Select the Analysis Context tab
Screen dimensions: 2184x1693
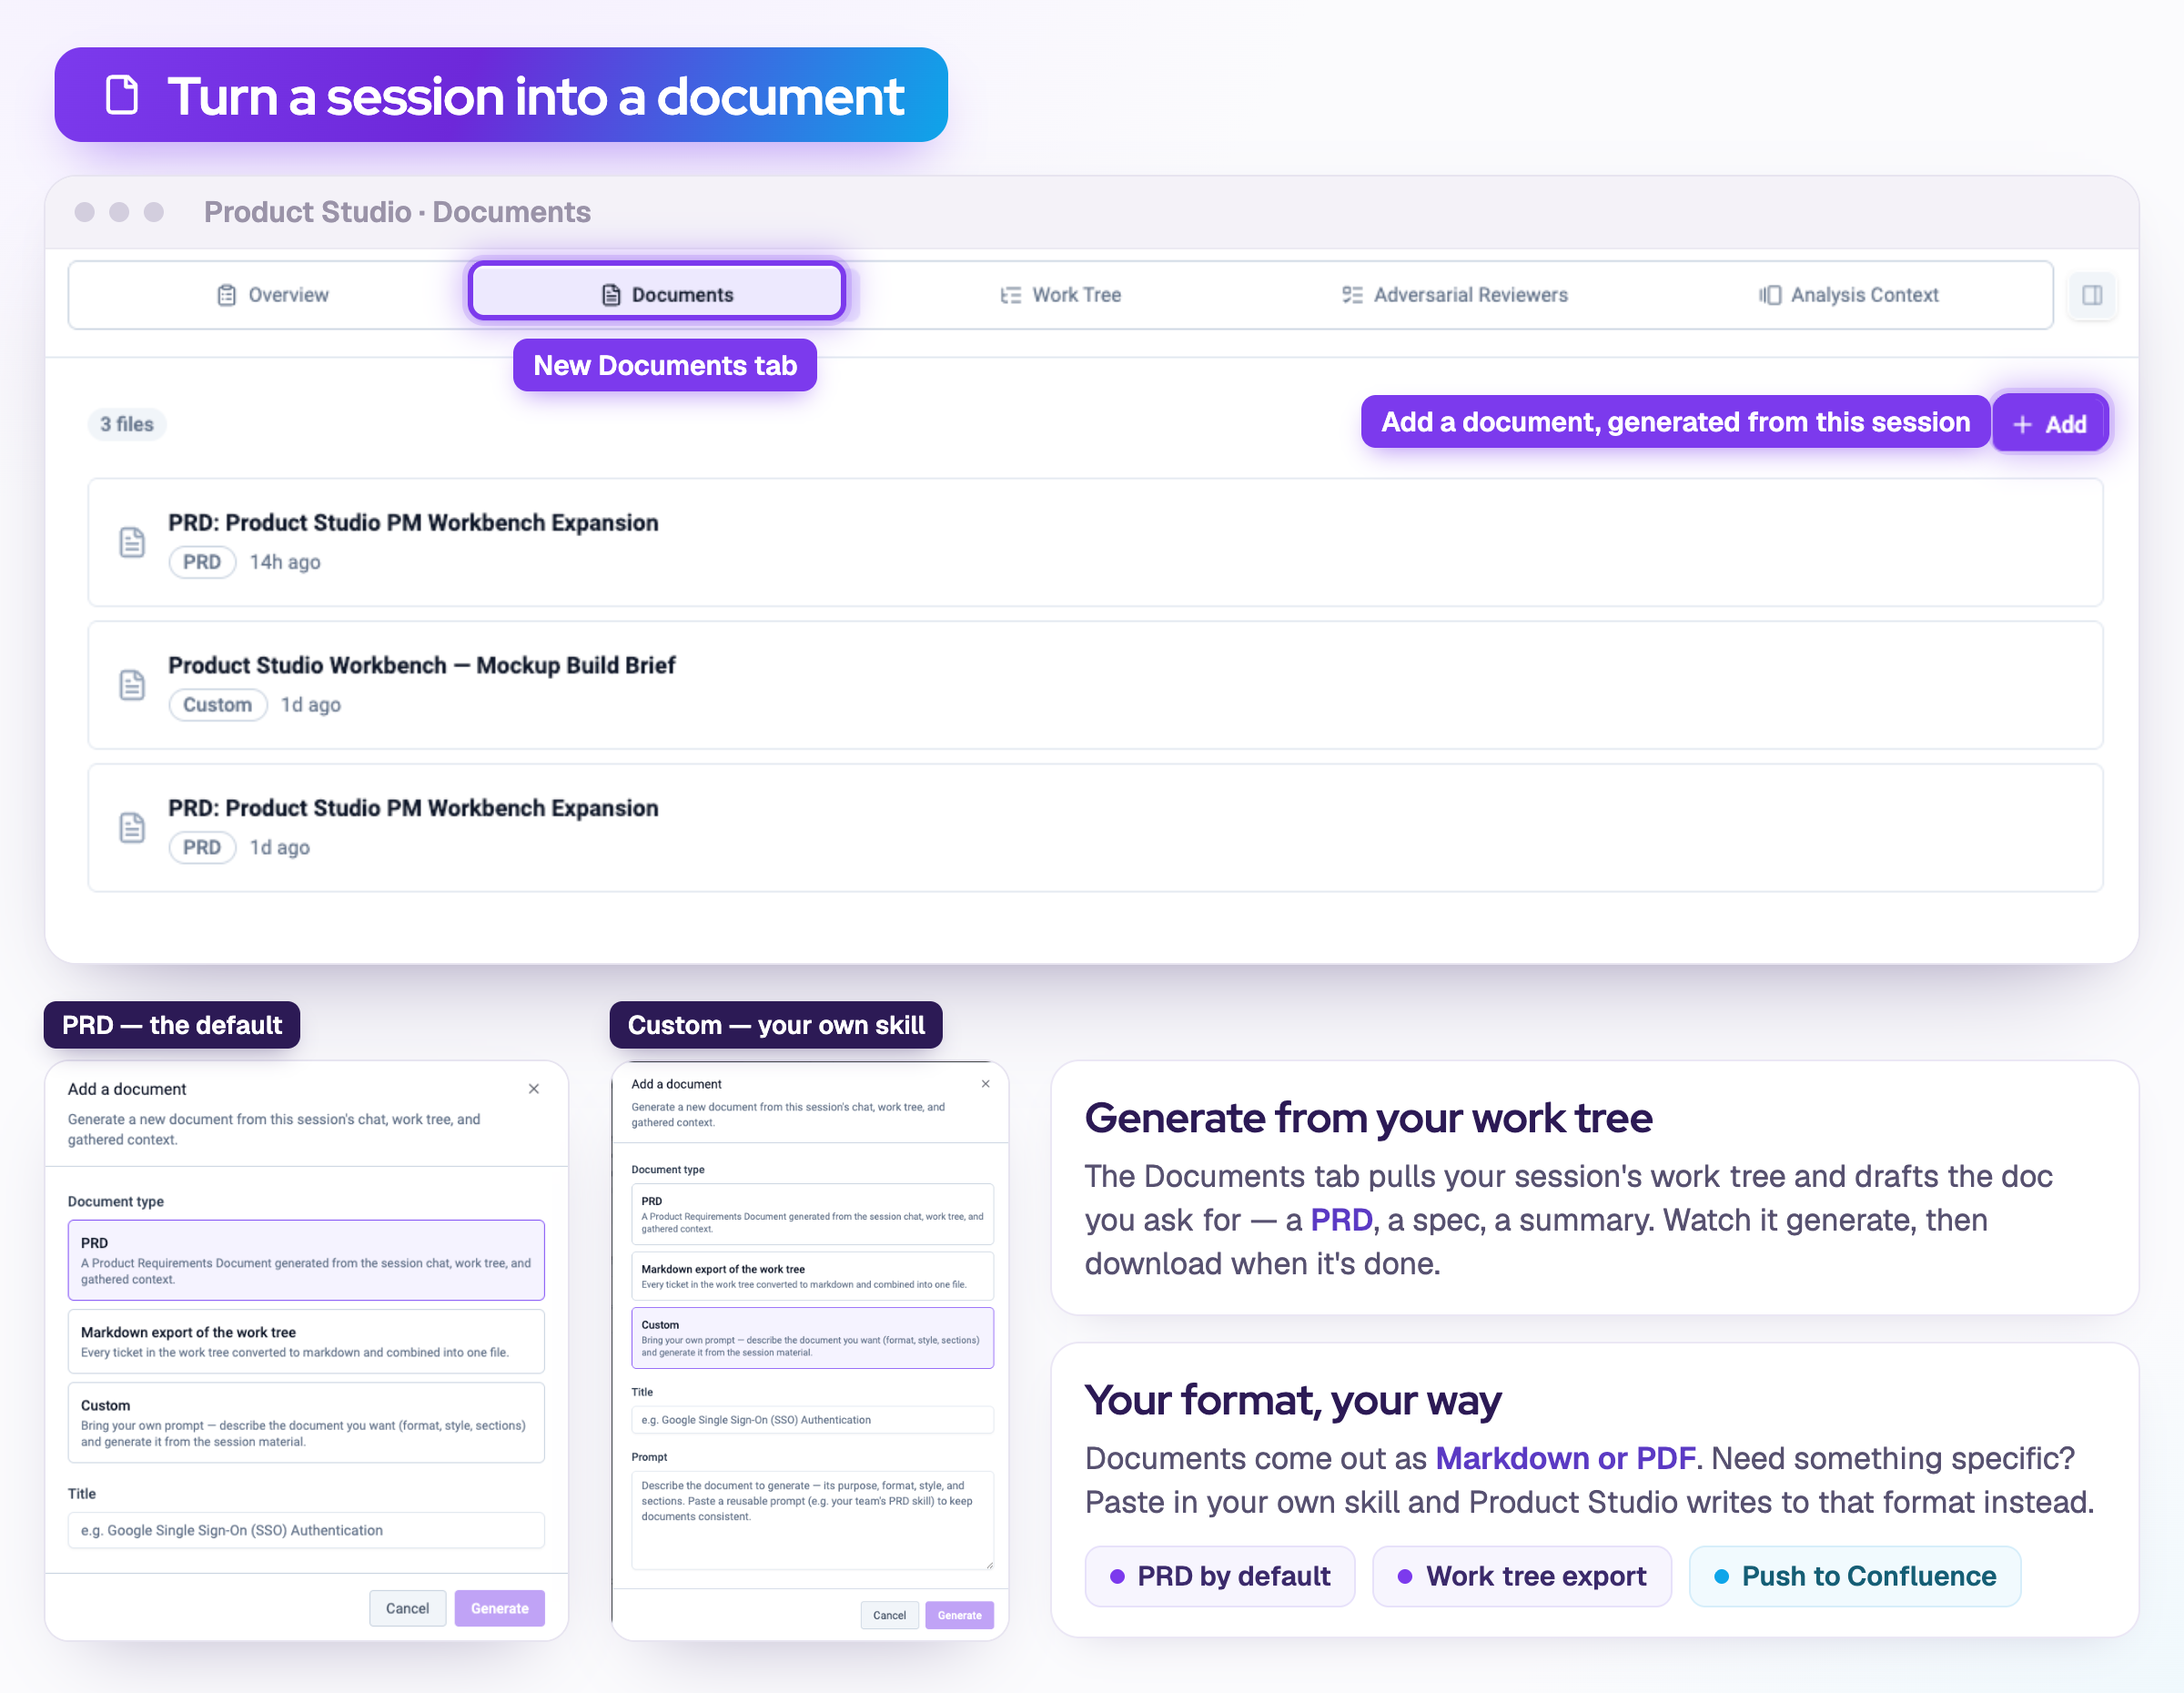click(1848, 295)
